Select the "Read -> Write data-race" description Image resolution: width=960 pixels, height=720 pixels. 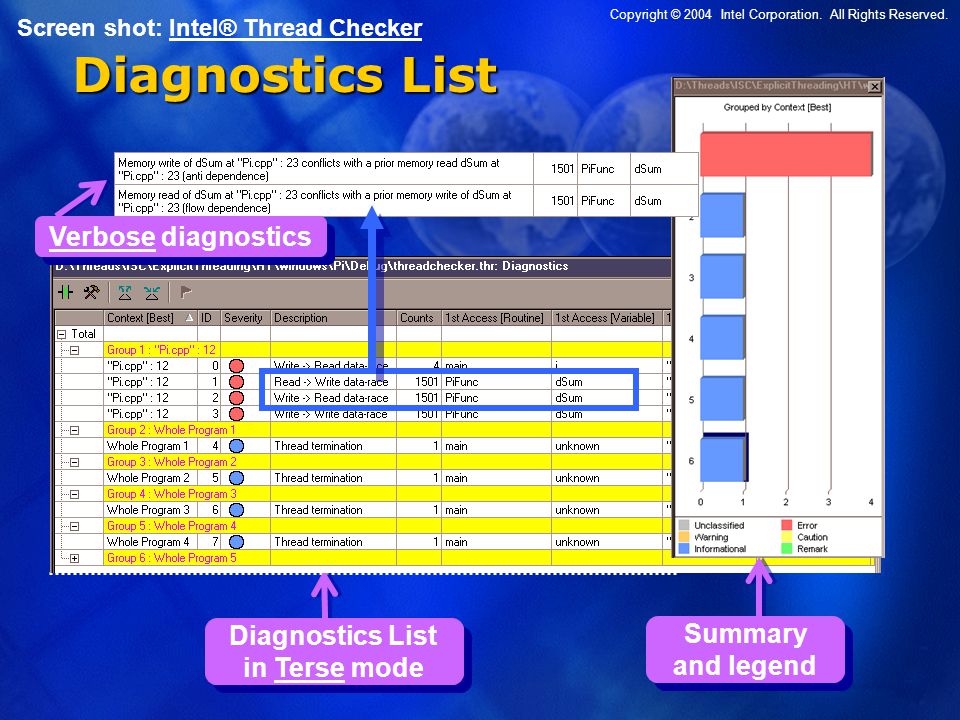pos(331,381)
